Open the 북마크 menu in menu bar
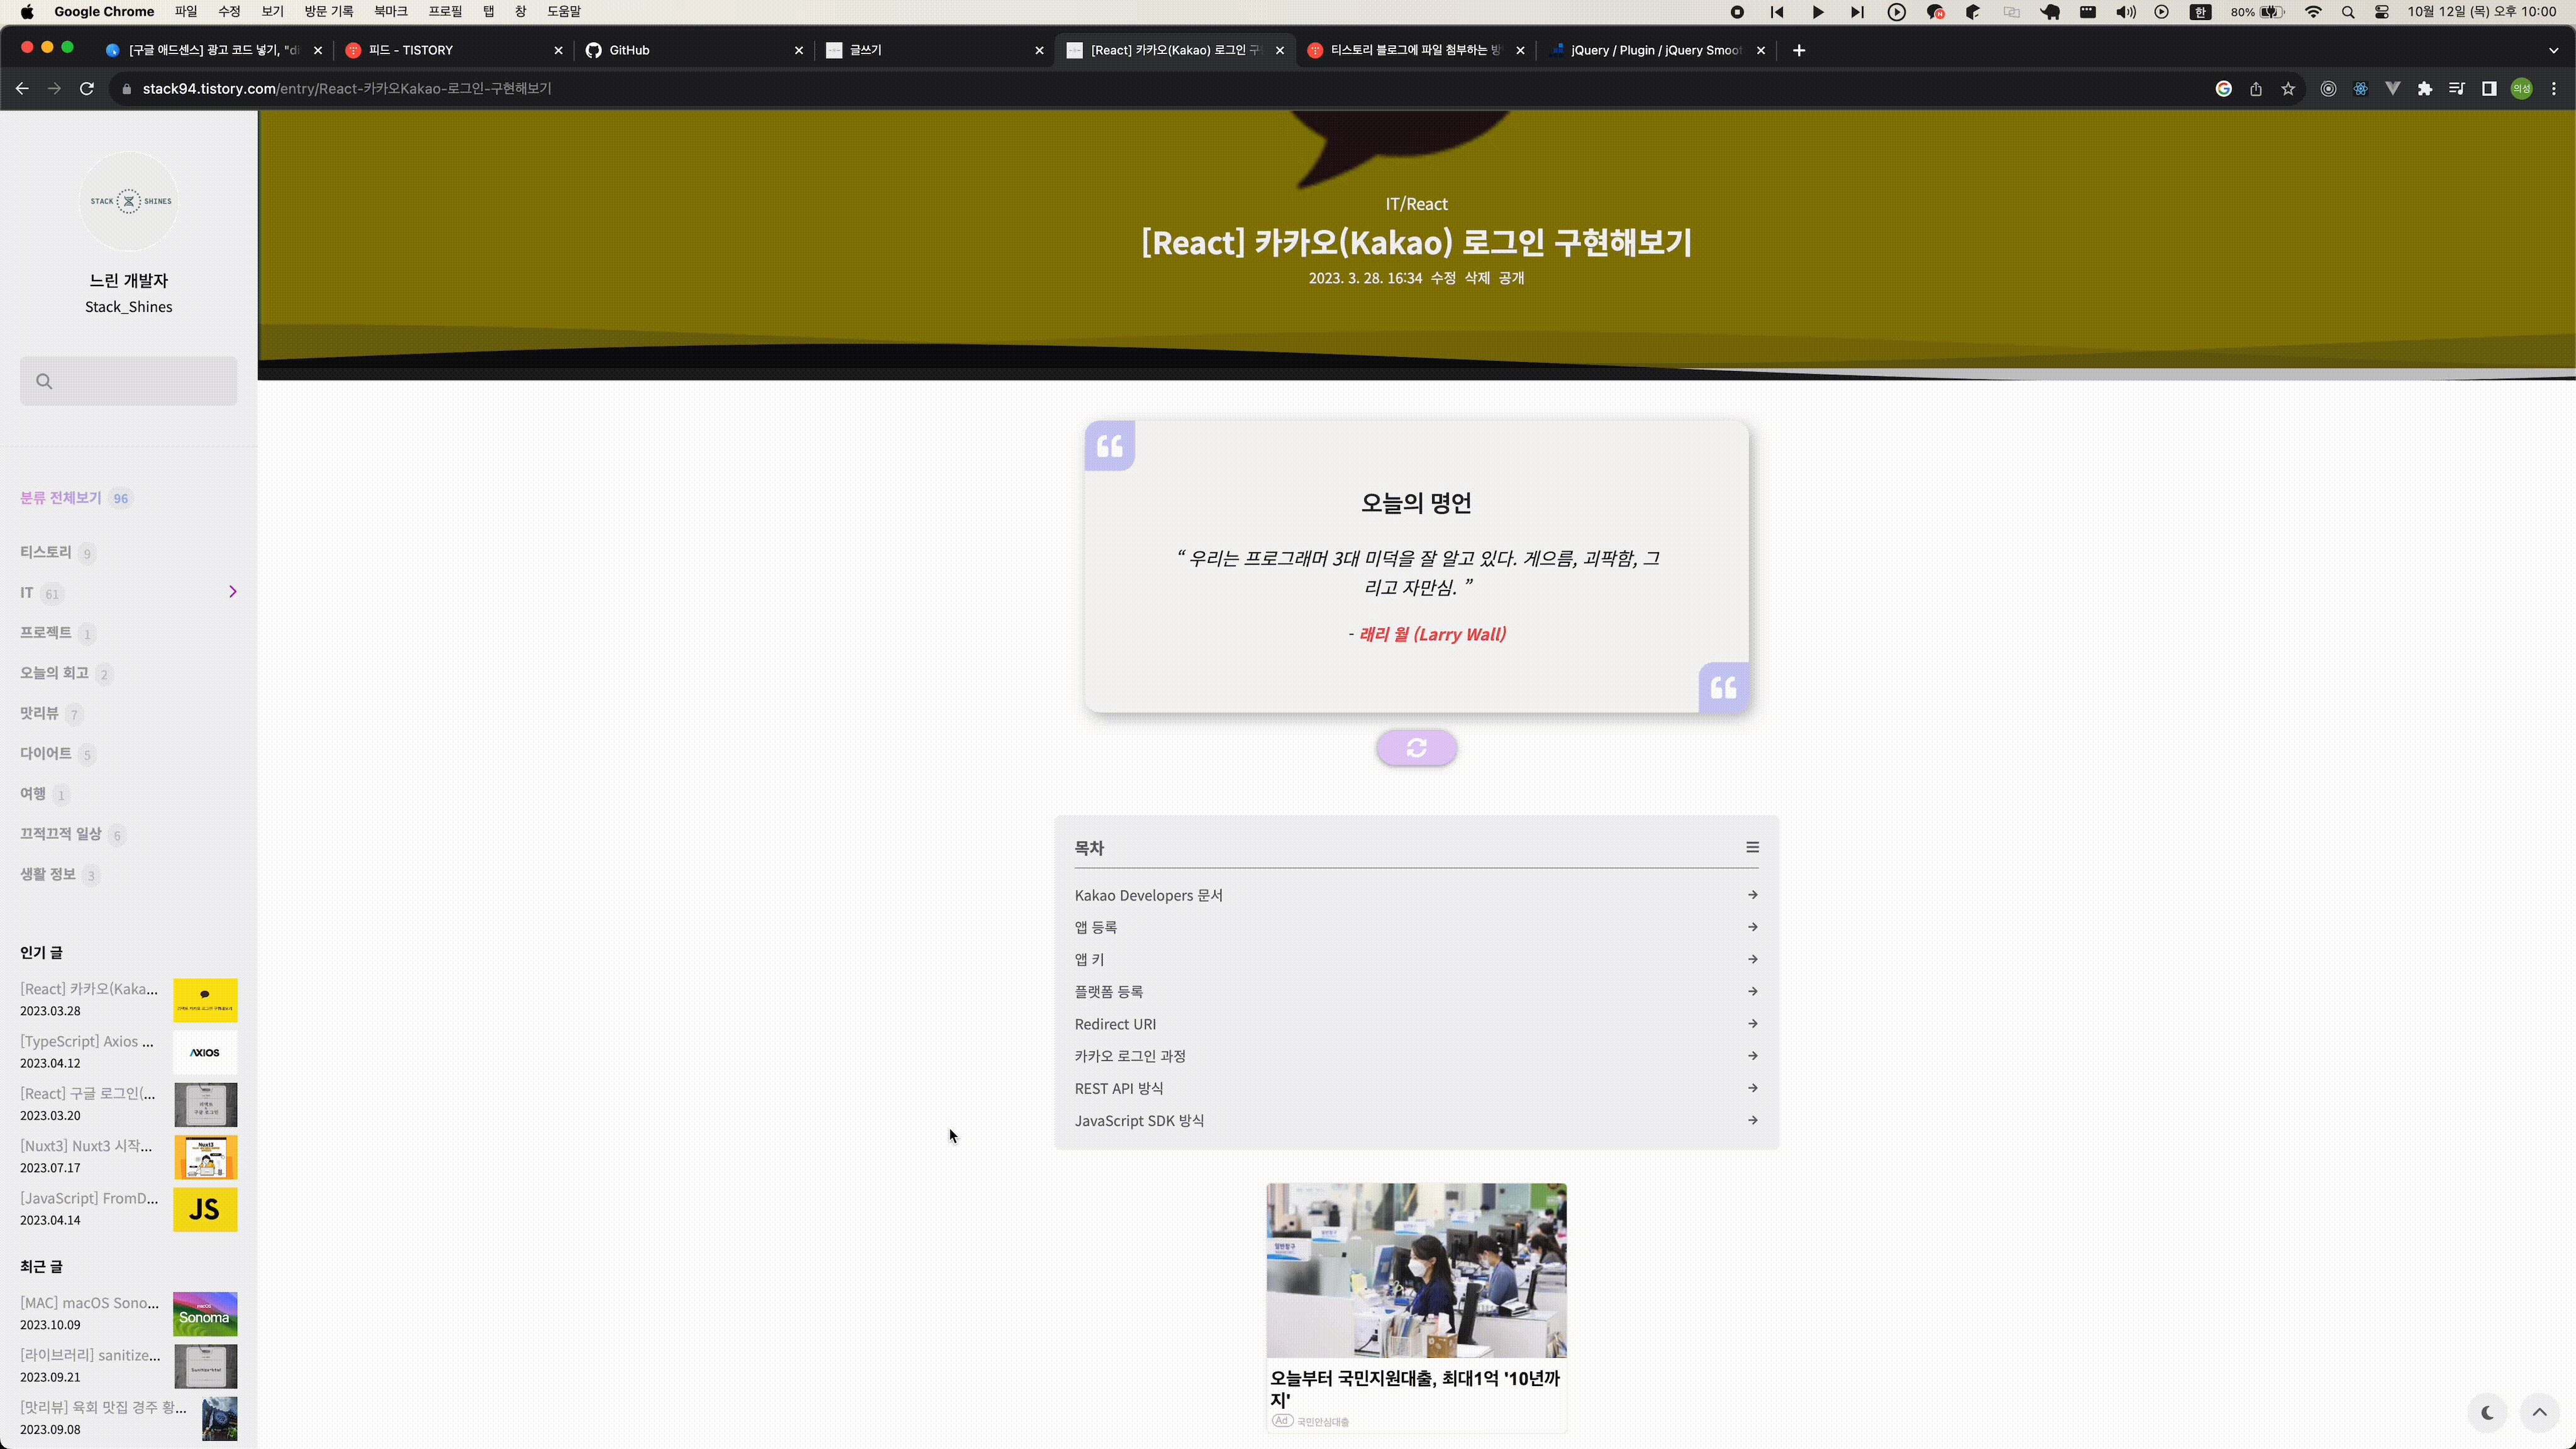 (x=390, y=11)
